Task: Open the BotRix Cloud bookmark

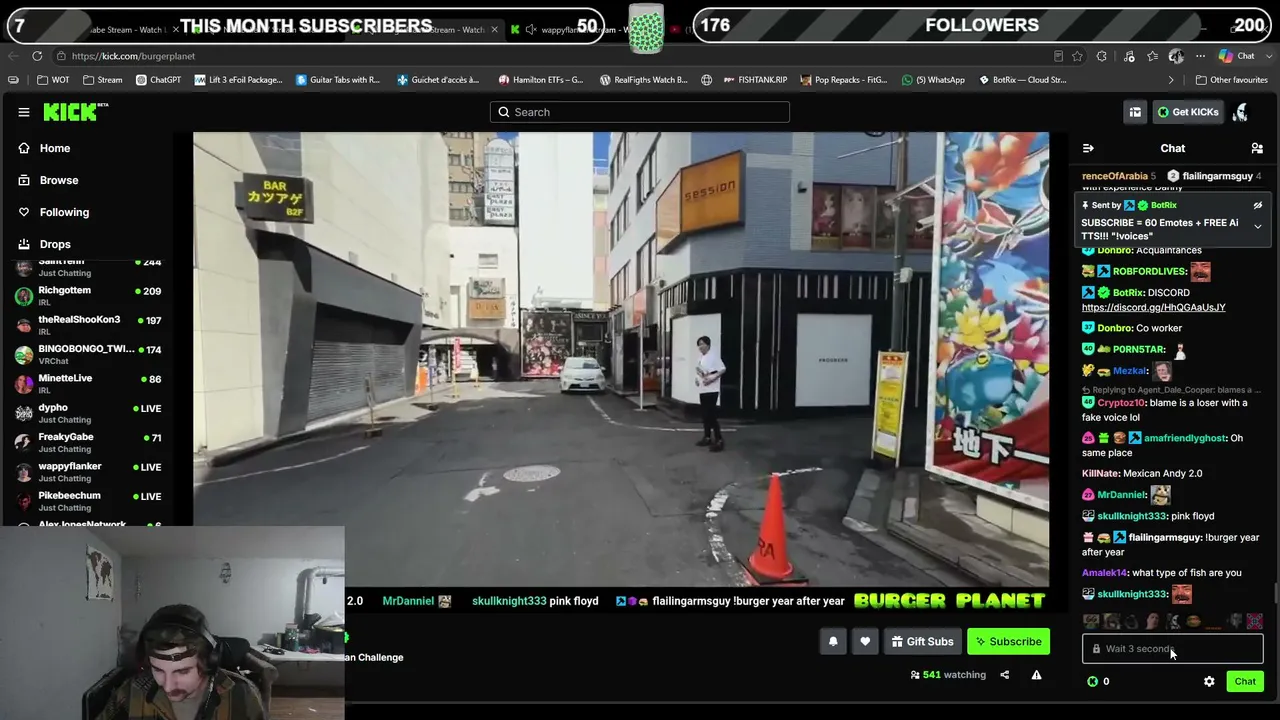Action: pyautogui.click(x=1022, y=80)
